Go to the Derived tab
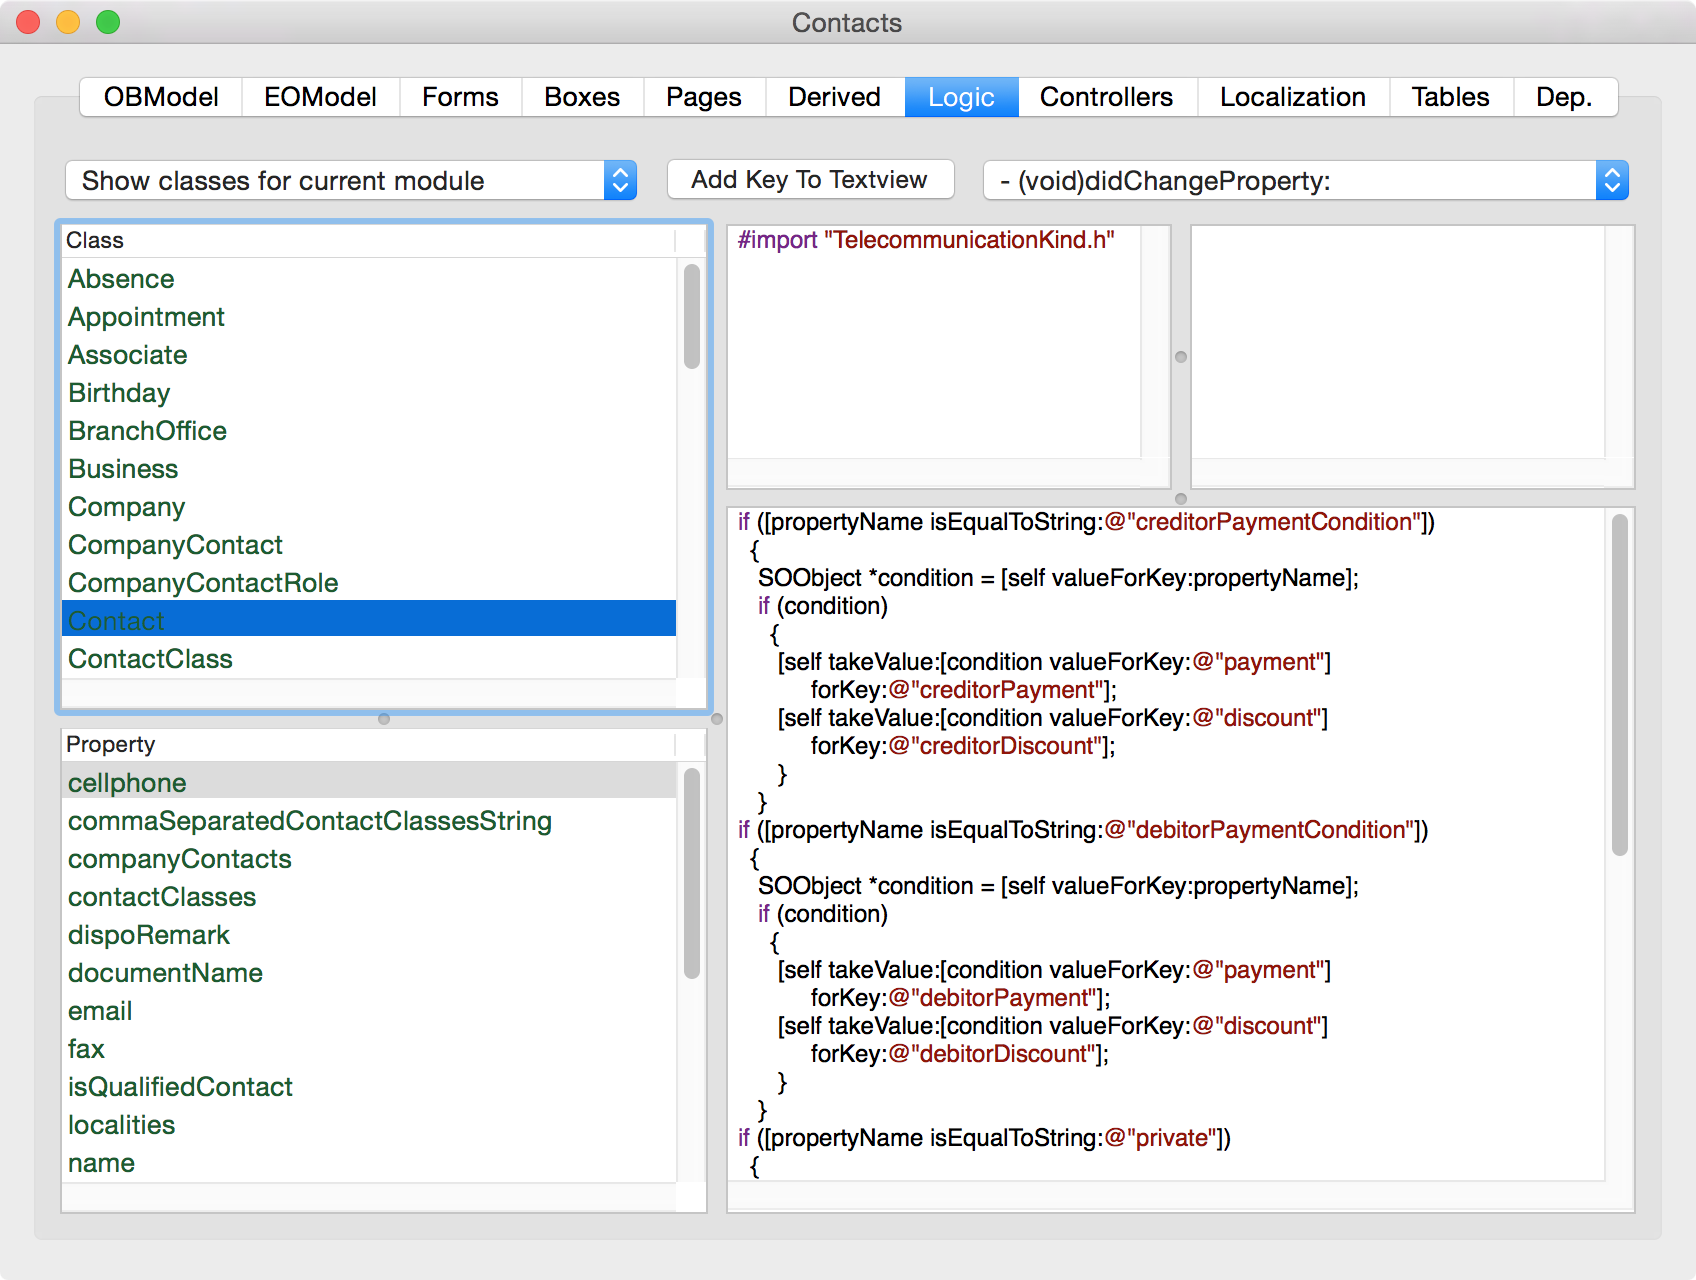 pos(834,97)
